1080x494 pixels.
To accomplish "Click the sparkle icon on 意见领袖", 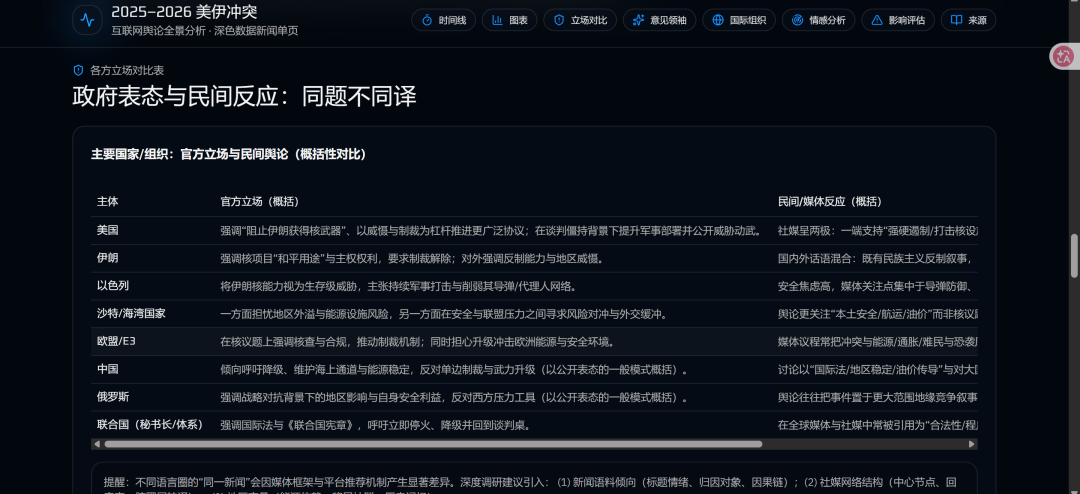I will click(x=638, y=20).
